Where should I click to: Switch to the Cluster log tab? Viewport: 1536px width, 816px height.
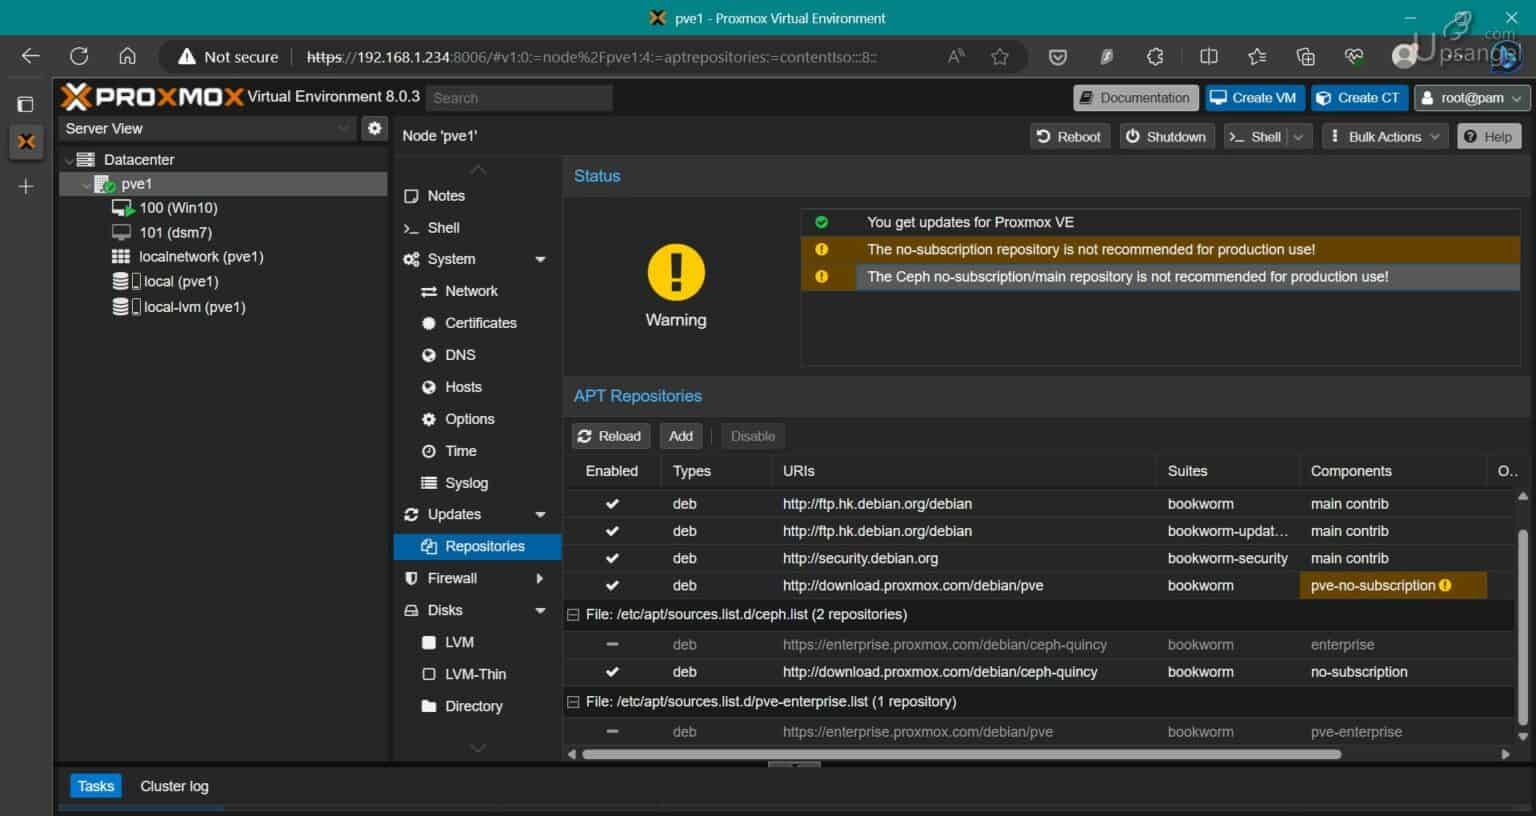(173, 786)
